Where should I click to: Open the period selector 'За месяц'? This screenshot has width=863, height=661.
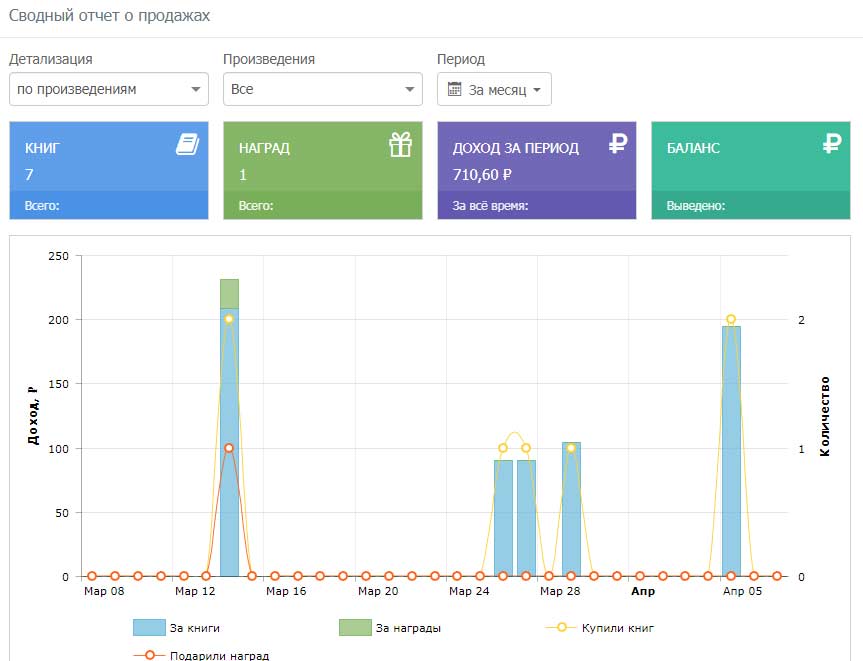pyautogui.click(x=494, y=89)
